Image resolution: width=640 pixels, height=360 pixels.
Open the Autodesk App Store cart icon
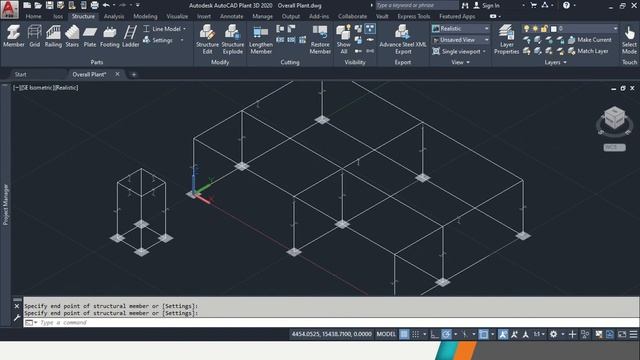533,5
